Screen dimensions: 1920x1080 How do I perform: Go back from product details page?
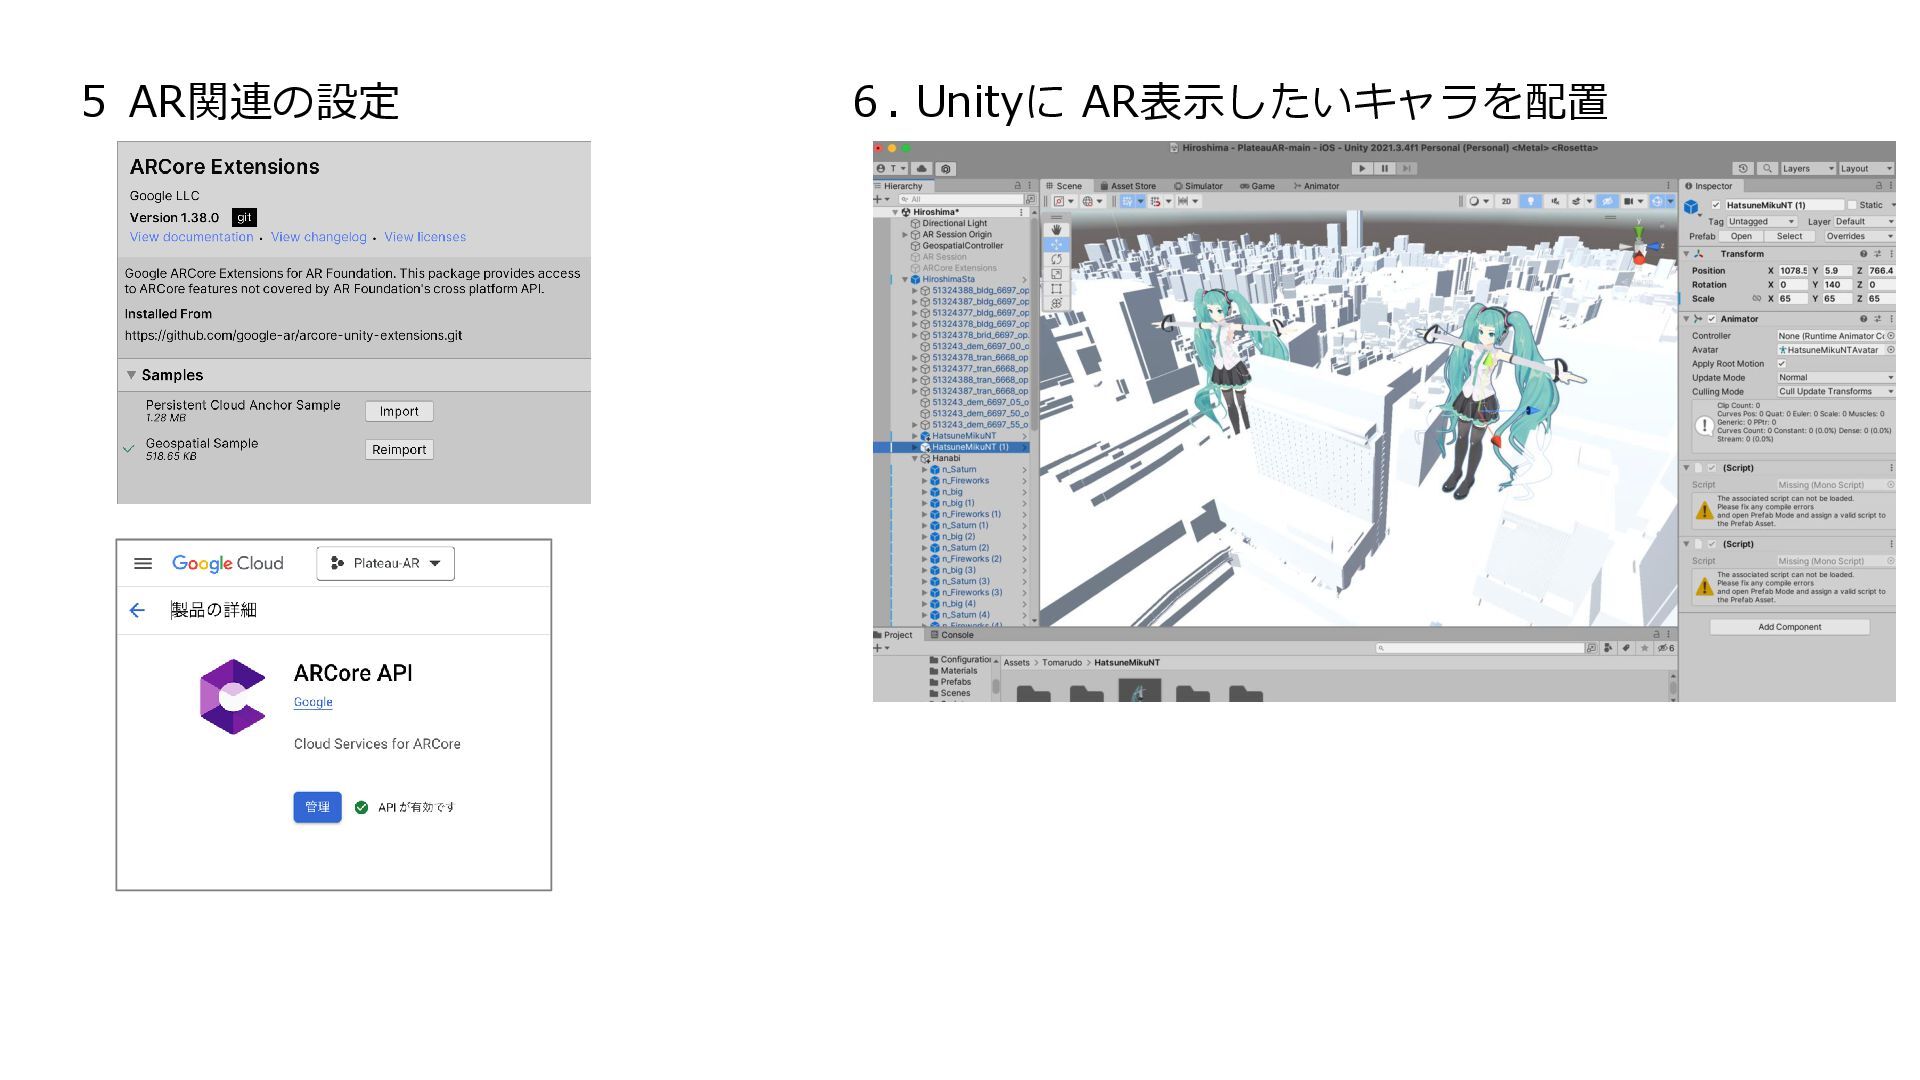tap(137, 610)
